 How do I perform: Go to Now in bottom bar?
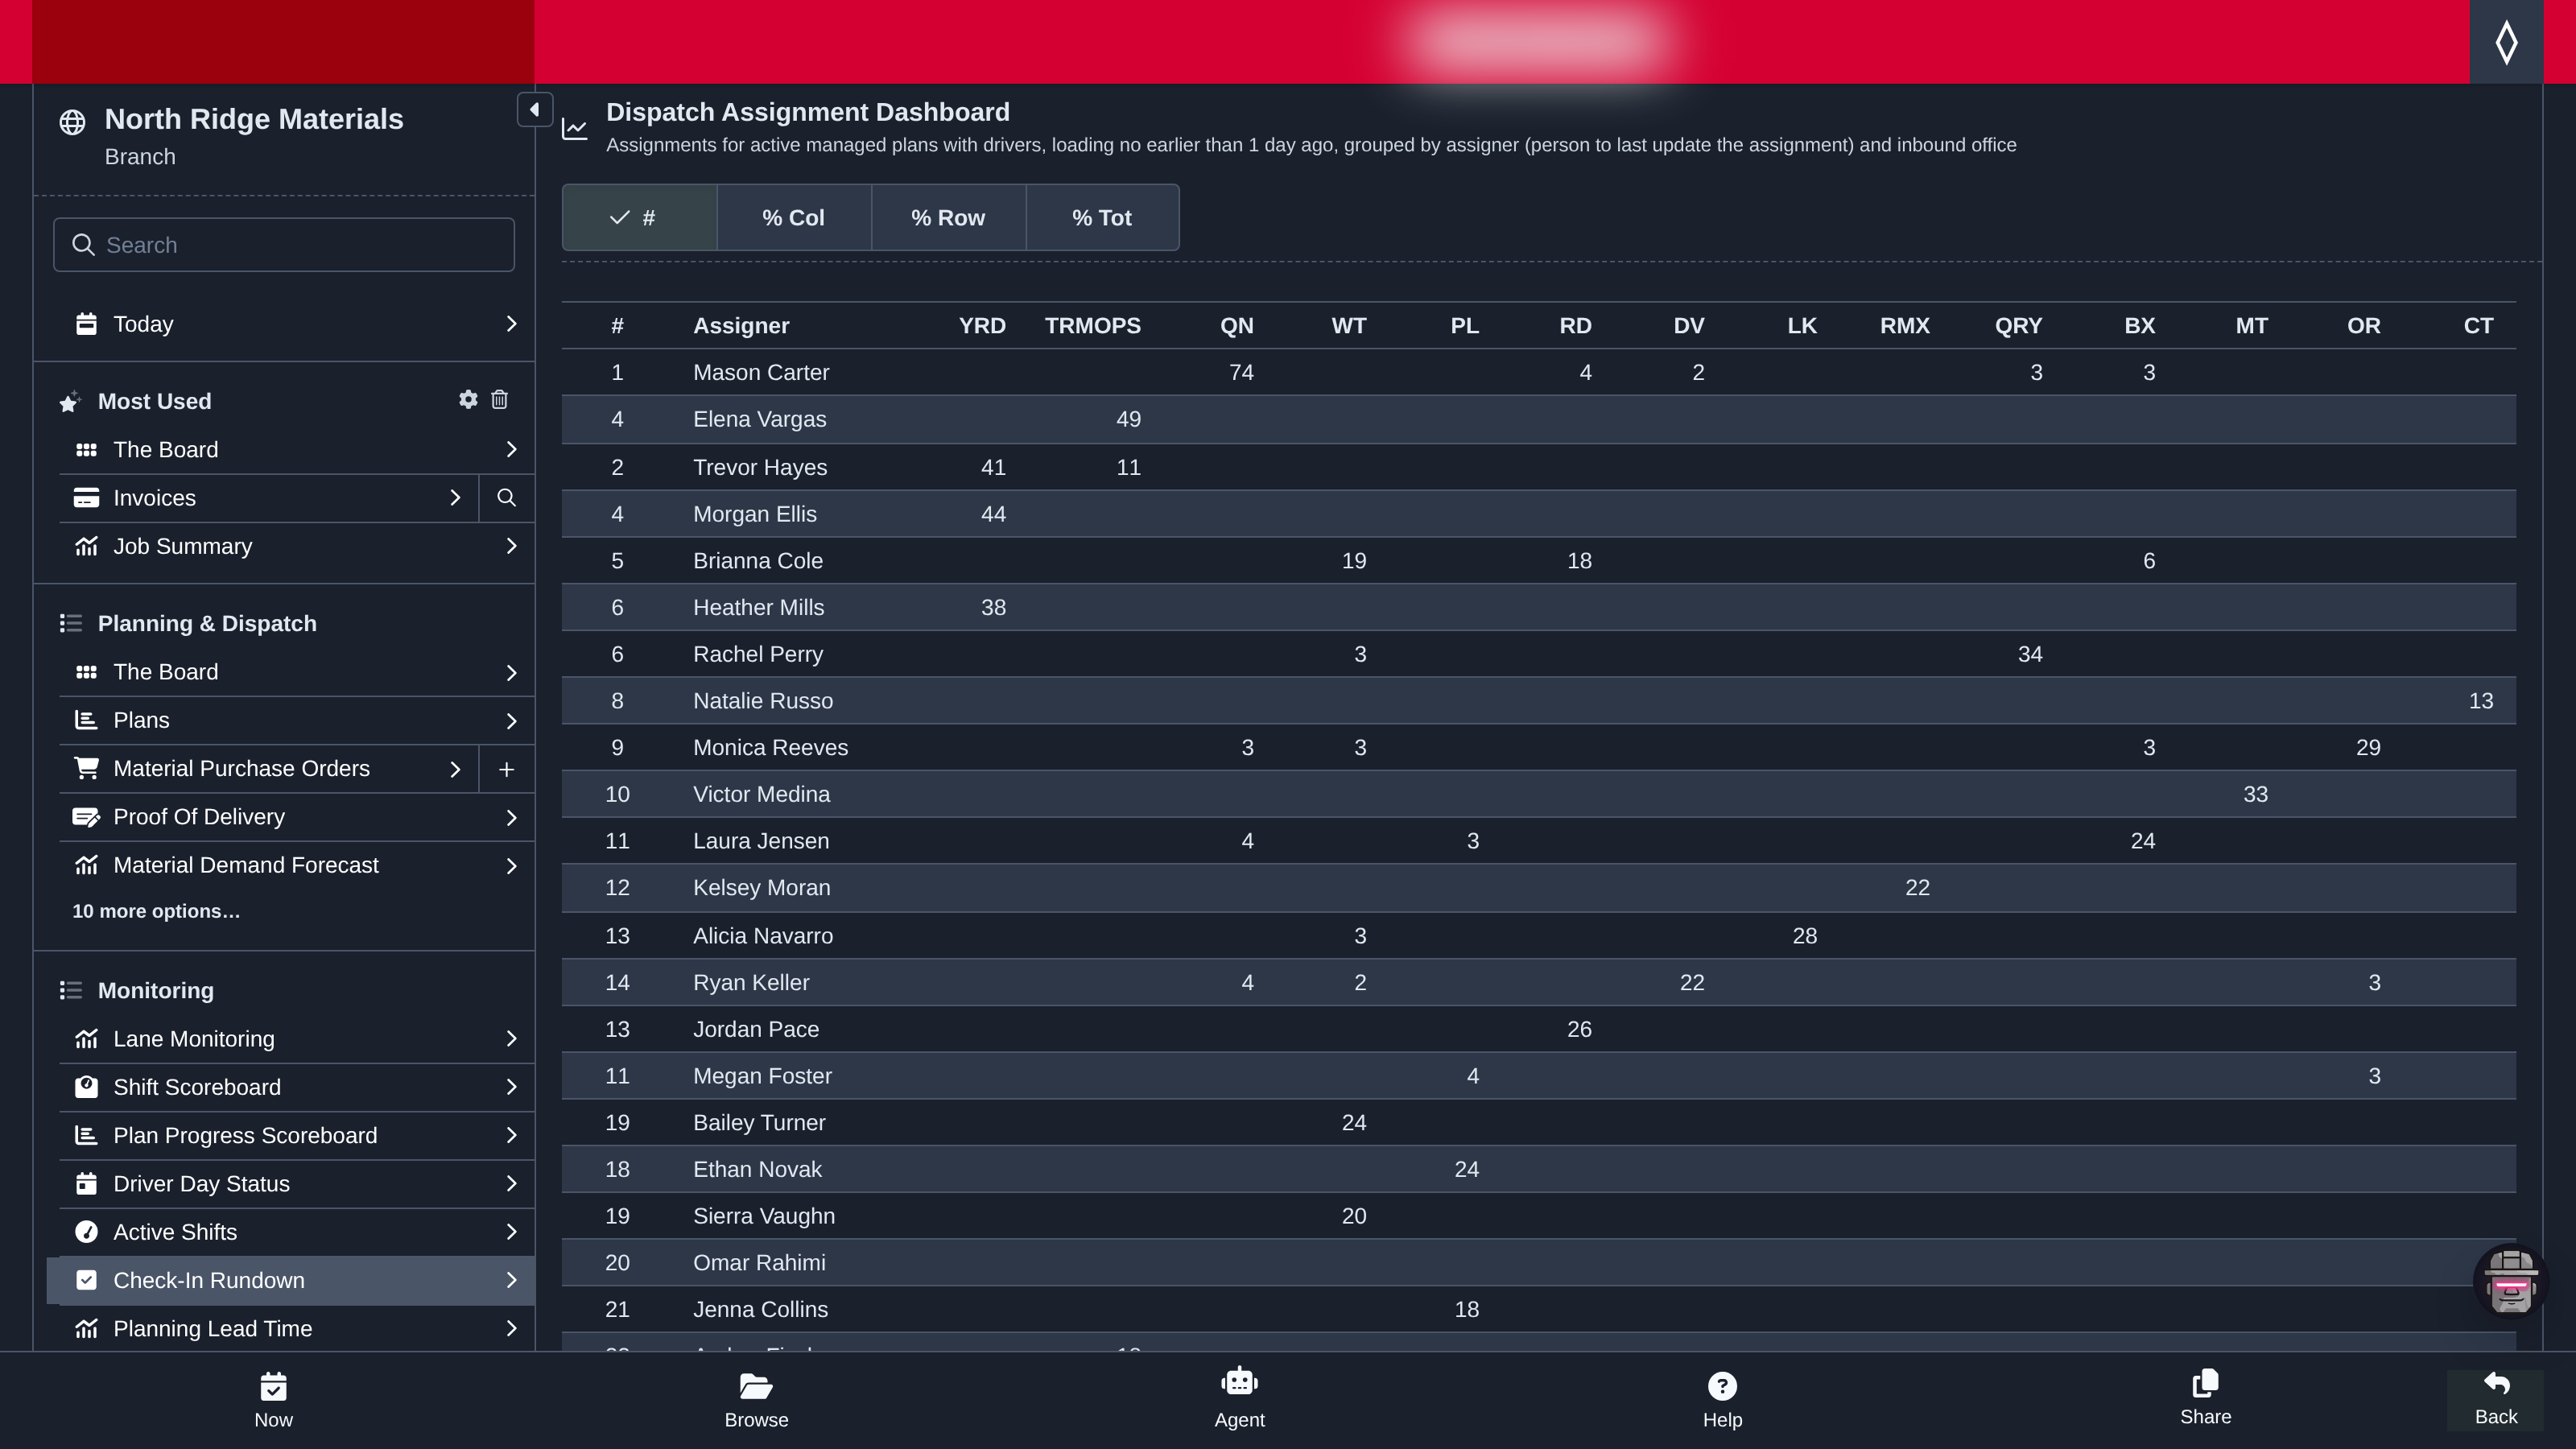coord(273,1400)
